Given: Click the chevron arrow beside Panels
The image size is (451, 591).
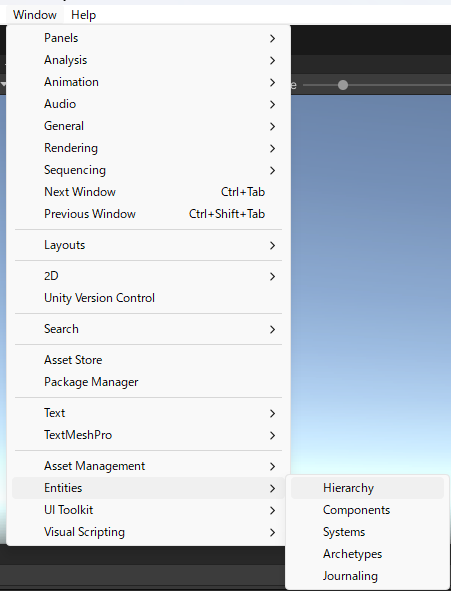Looking at the screenshot, I should 272,38.
